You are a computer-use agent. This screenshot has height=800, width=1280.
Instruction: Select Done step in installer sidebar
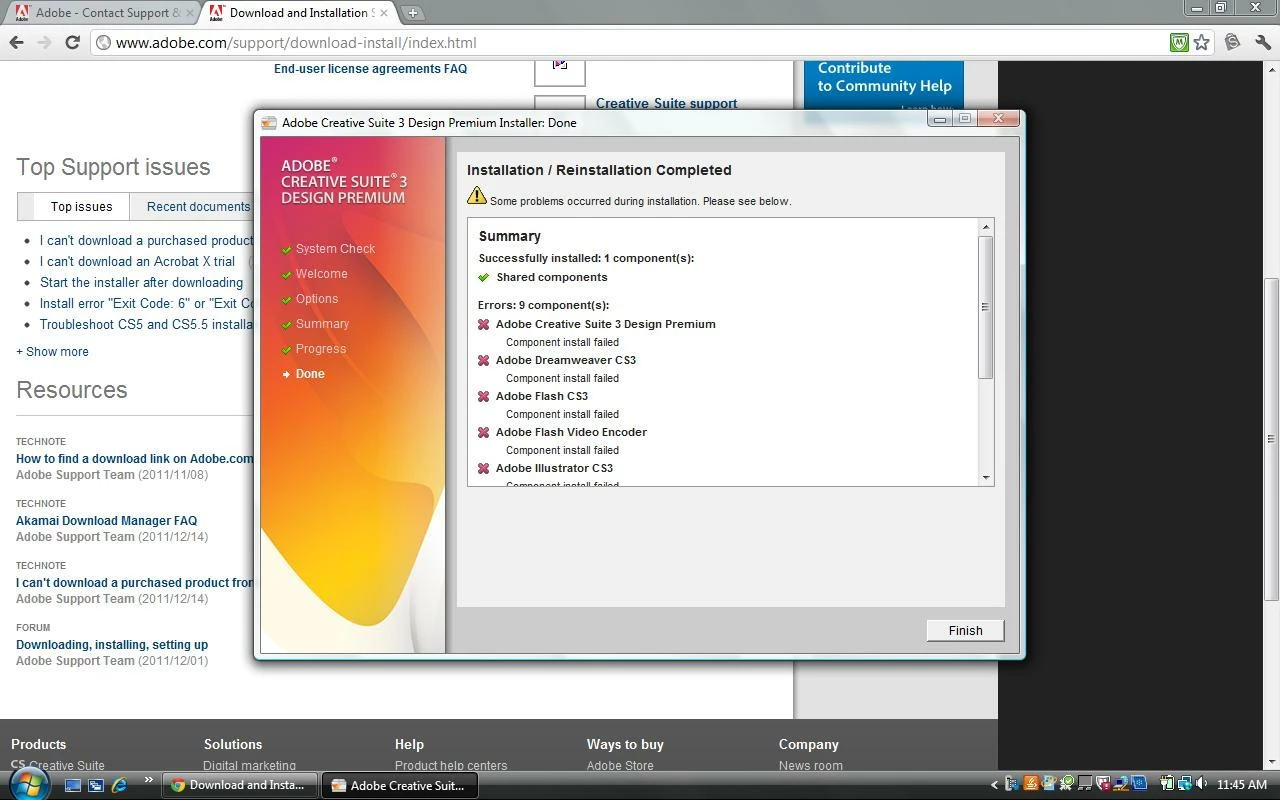(x=310, y=374)
